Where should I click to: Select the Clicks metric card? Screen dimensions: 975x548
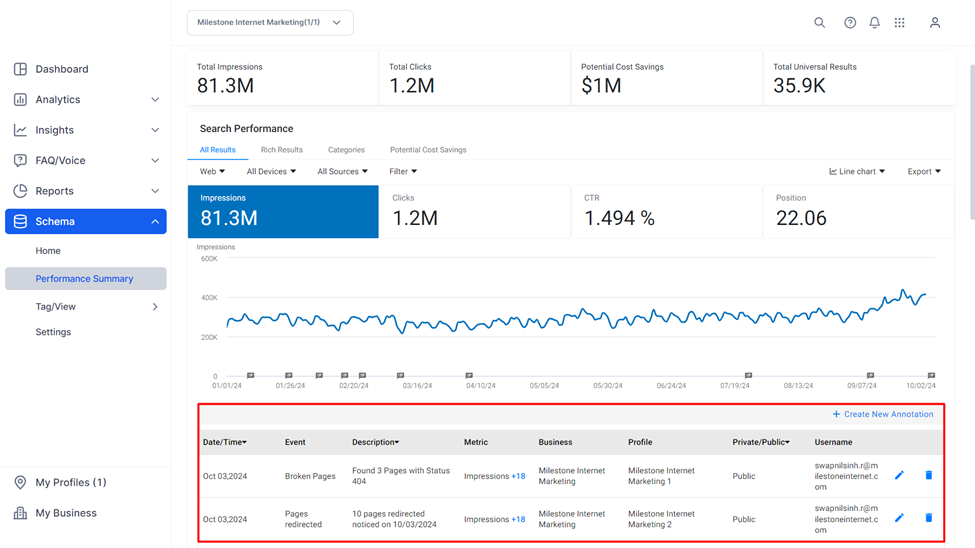[475, 211]
